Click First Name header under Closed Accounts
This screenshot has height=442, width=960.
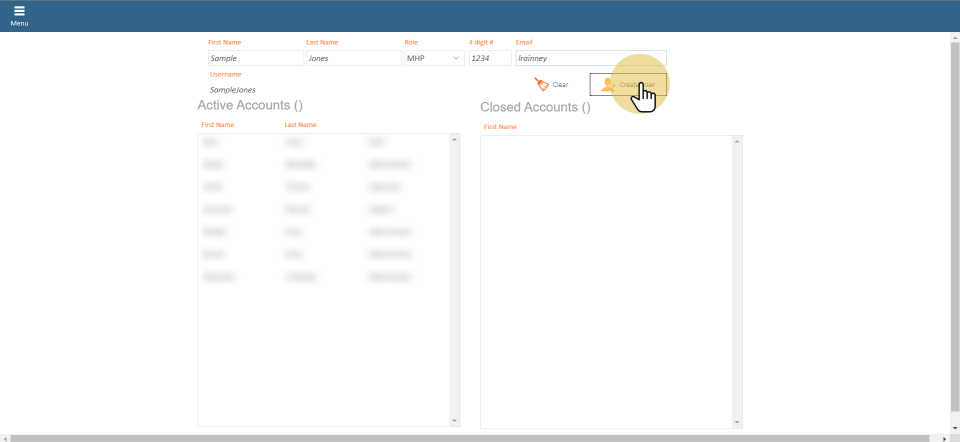(x=500, y=127)
